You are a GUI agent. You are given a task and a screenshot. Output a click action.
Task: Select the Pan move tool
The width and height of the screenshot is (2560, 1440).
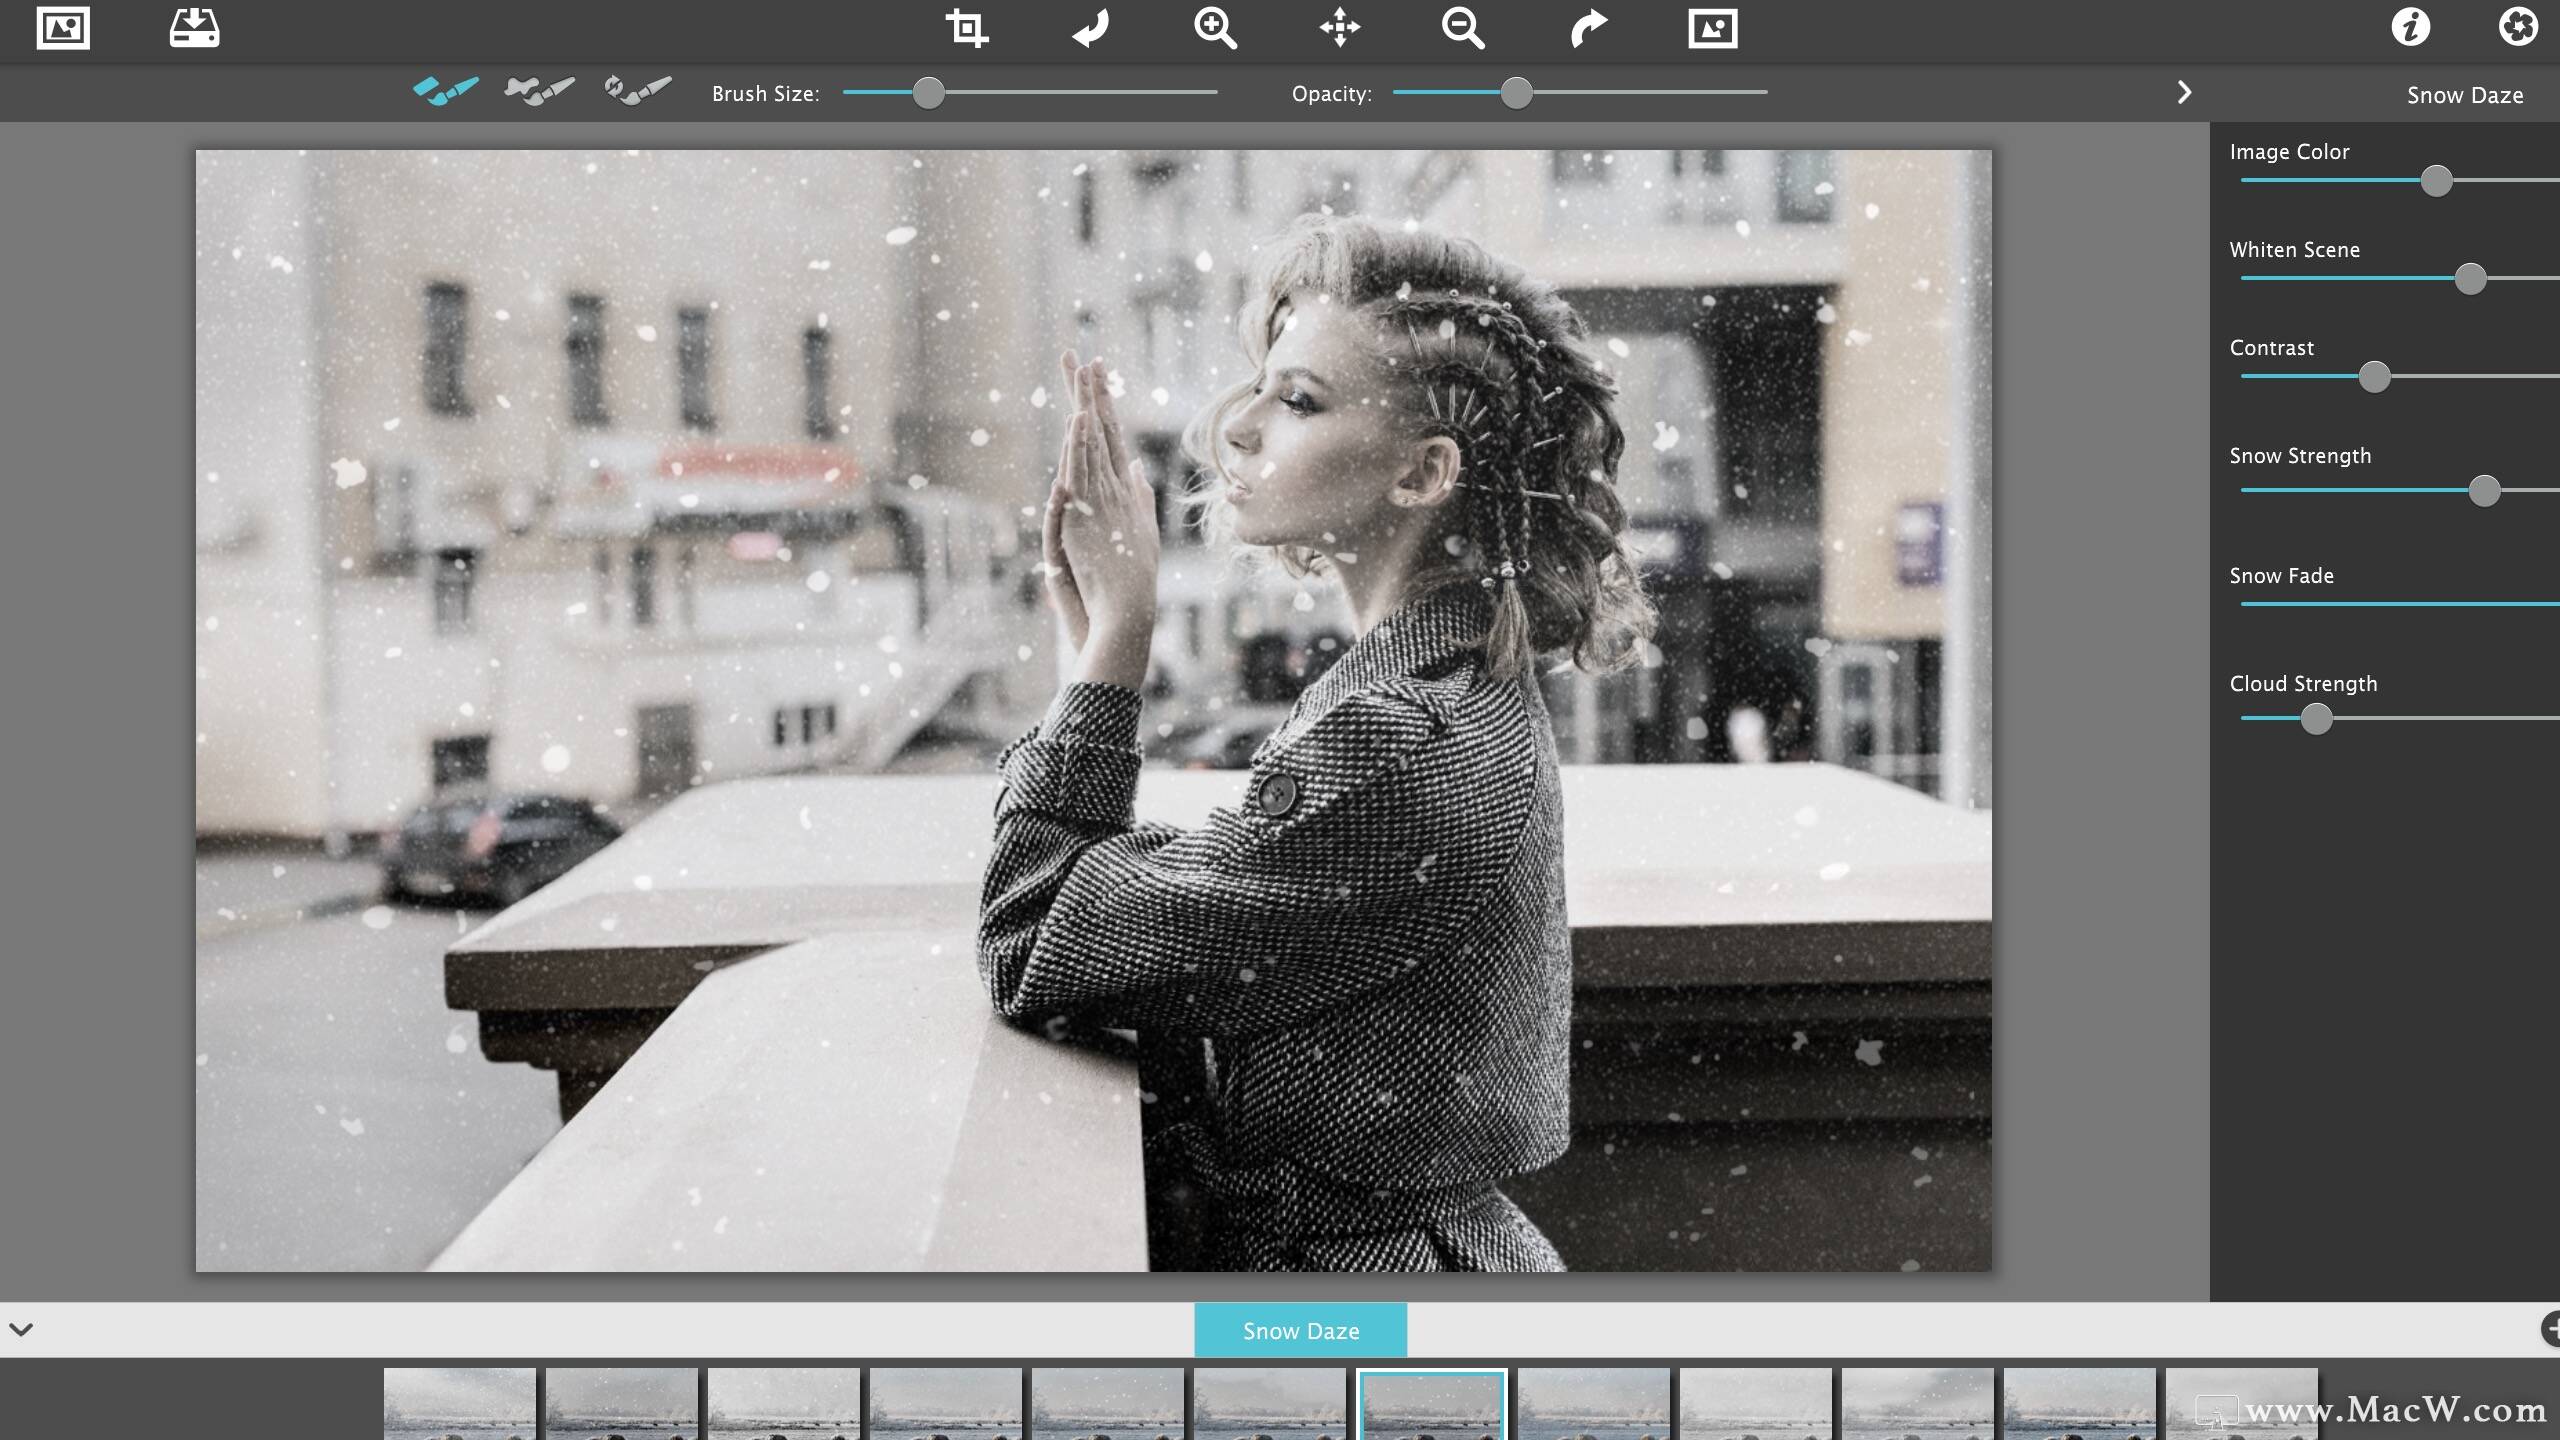pos(1339,28)
